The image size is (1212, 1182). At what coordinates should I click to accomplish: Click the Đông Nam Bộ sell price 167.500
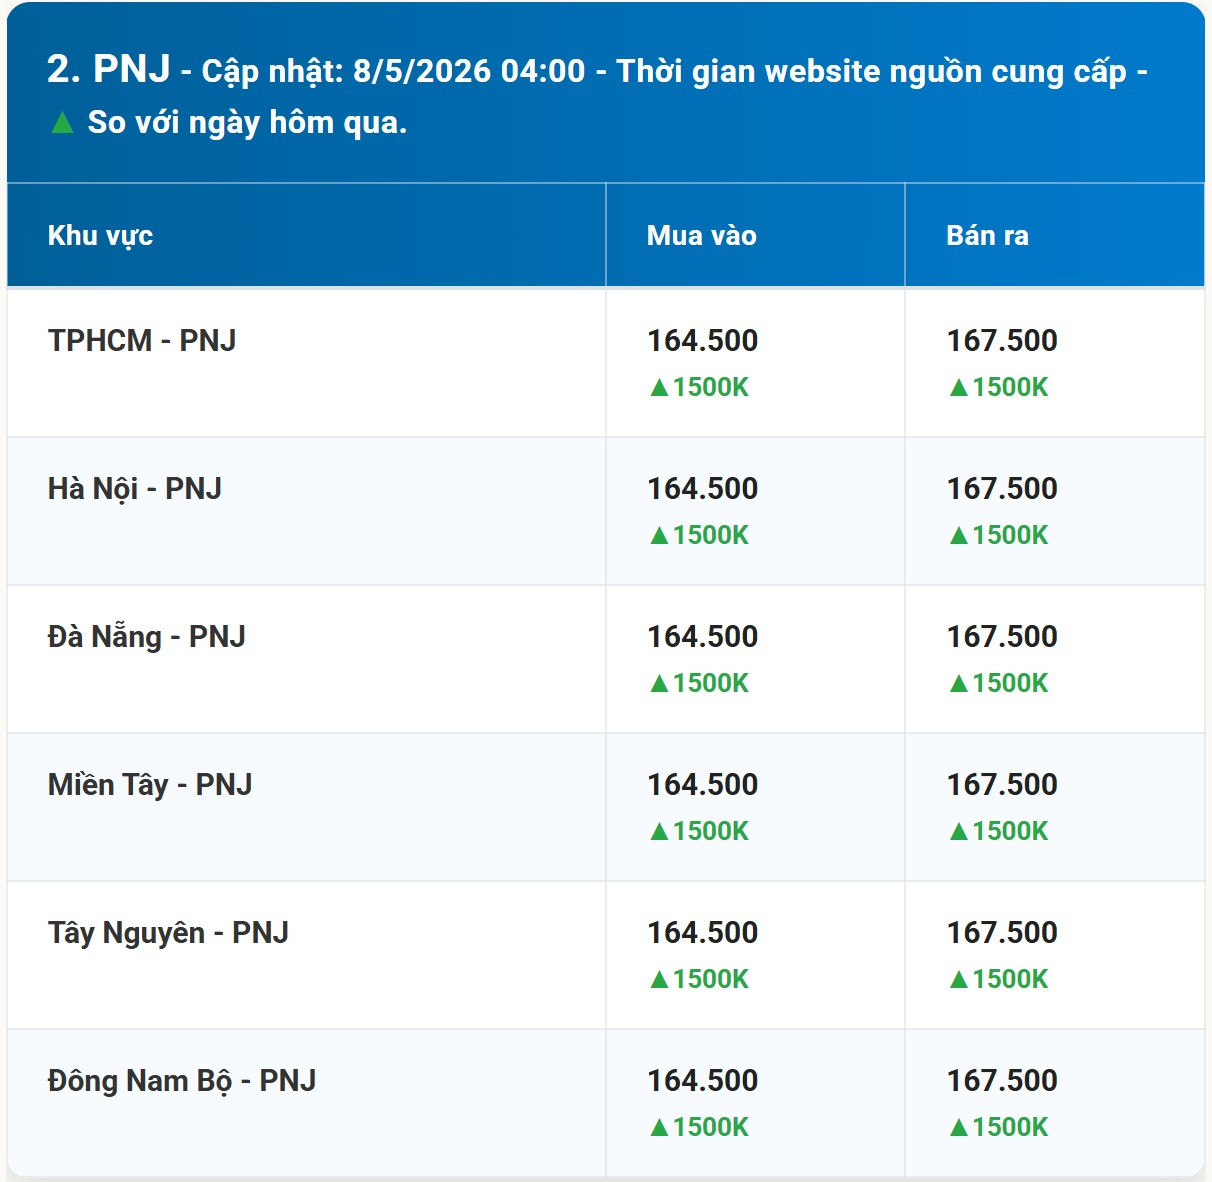pos(1002,1080)
